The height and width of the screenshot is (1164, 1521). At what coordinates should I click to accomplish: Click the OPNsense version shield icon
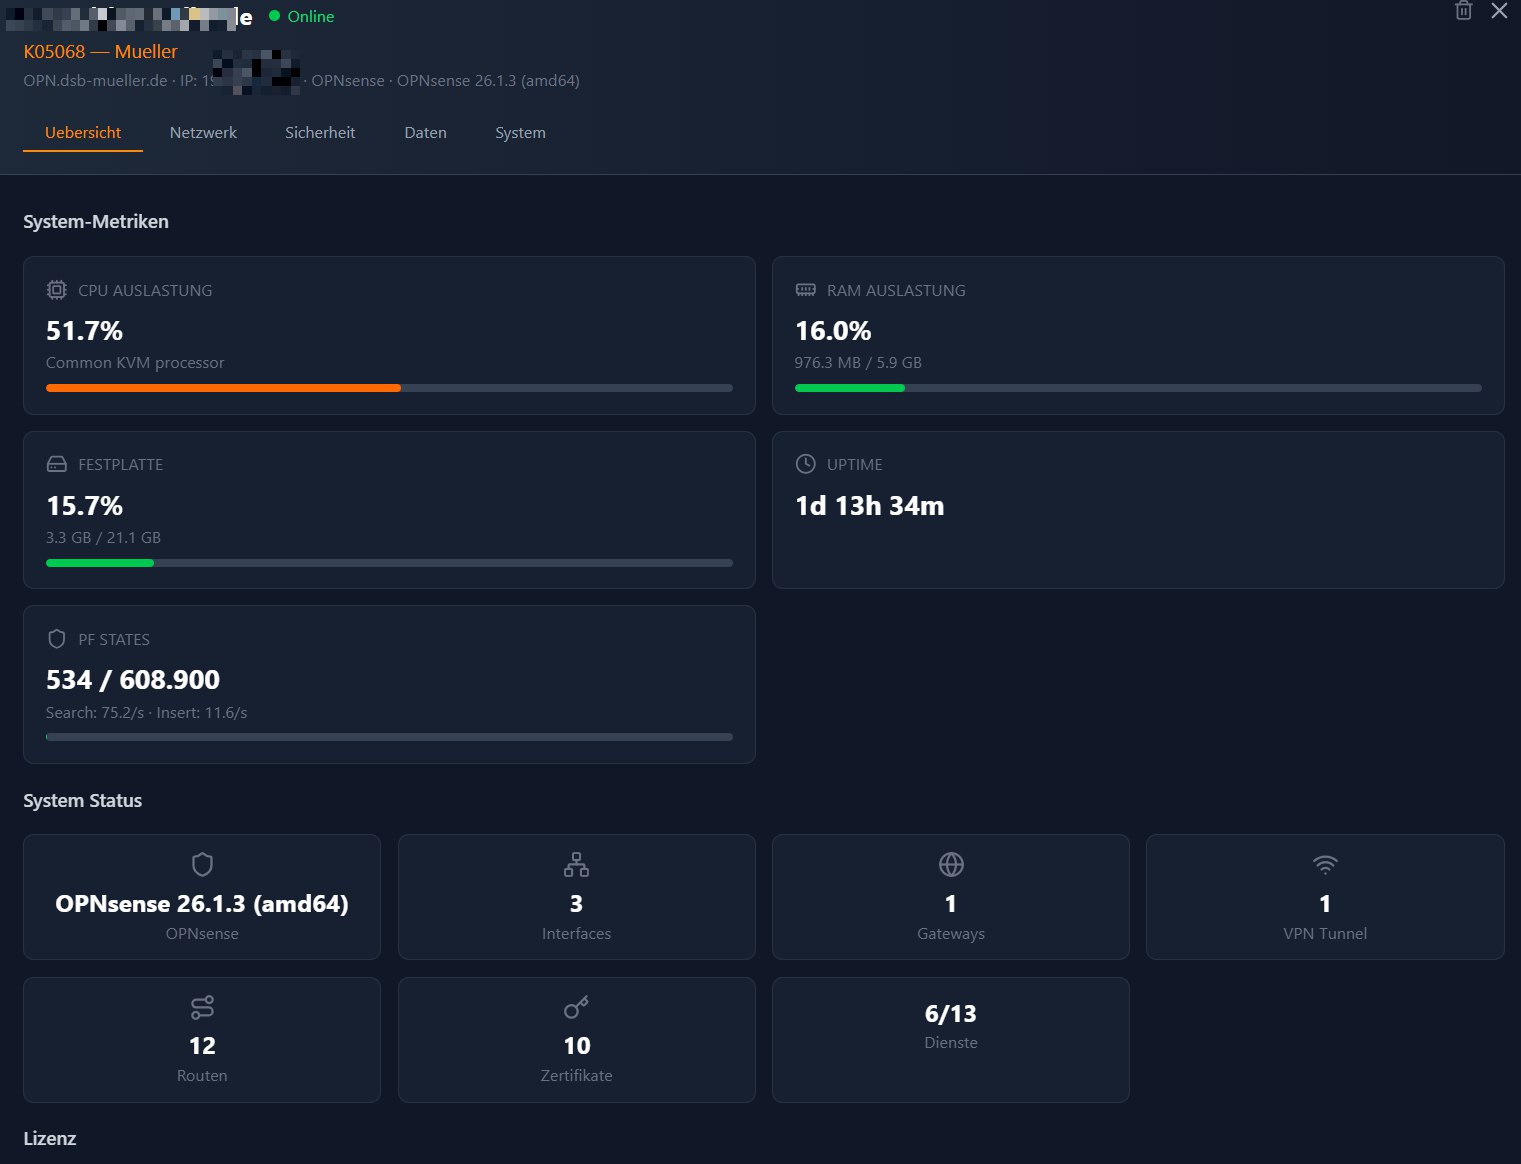[202, 864]
